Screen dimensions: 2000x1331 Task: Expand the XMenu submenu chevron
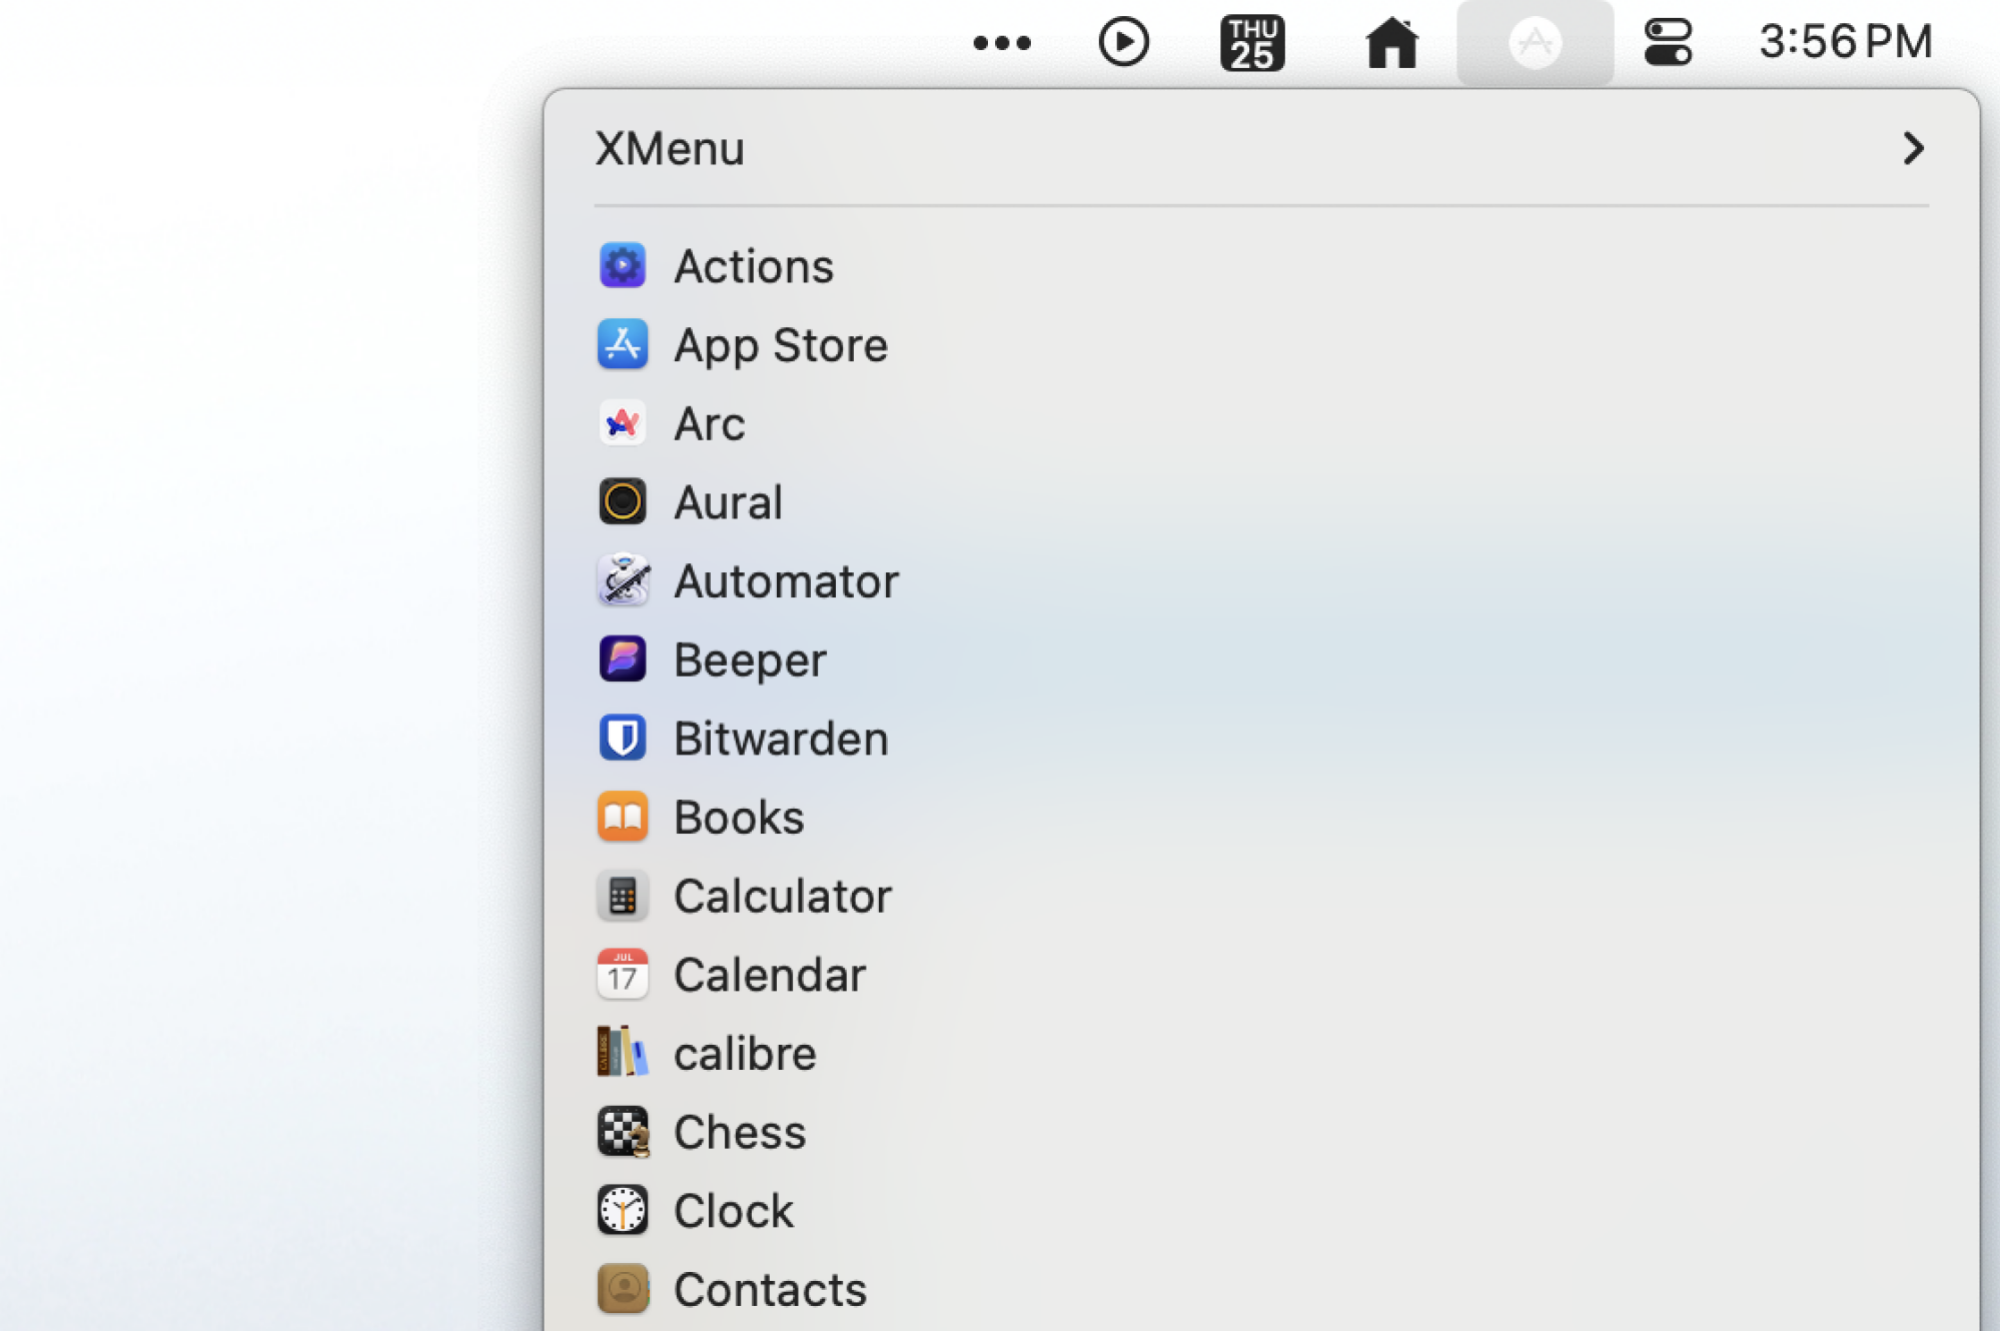click(1913, 148)
